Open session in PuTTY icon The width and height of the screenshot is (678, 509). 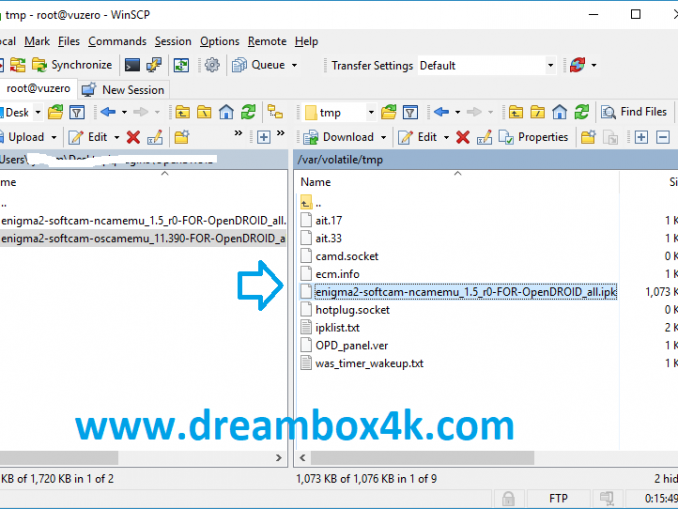pos(154,65)
